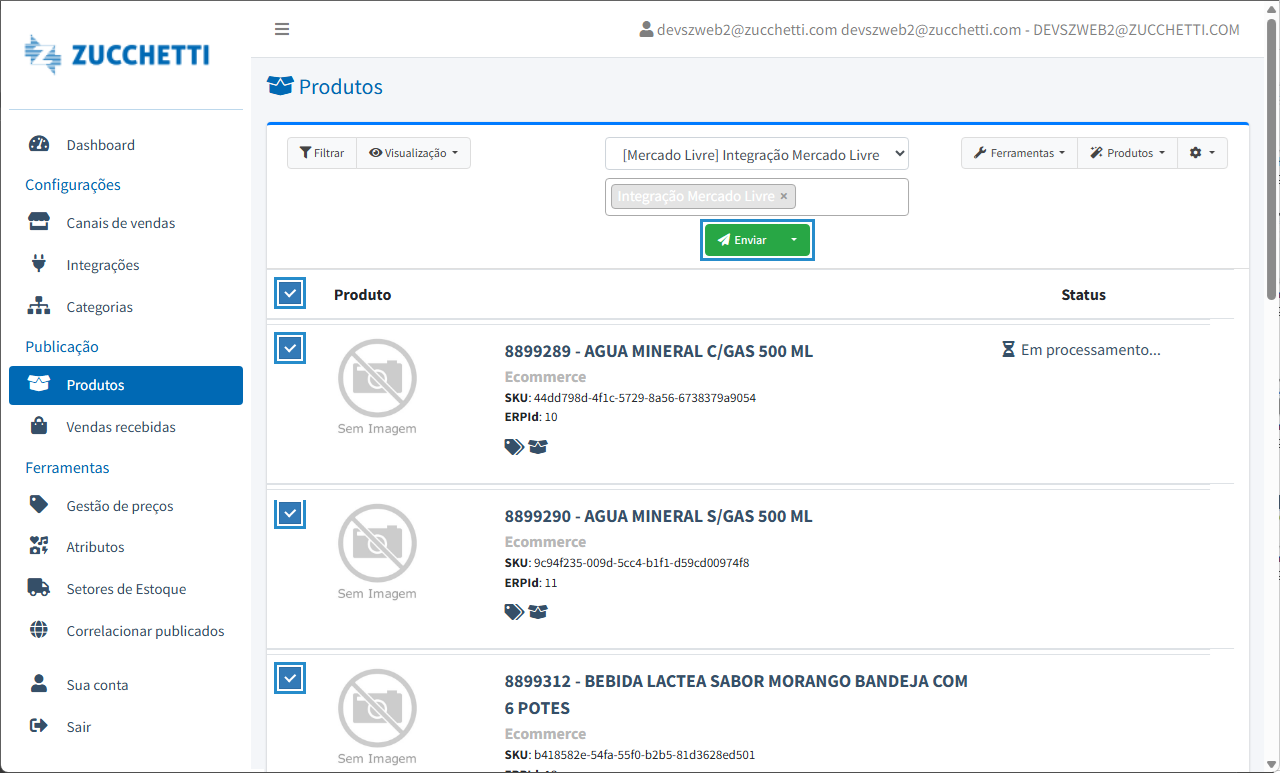This screenshot has width=1280, height=773.
Task: Click the price tag icon under AGUA MINERAL C/GAS
Action: [514, 447]
